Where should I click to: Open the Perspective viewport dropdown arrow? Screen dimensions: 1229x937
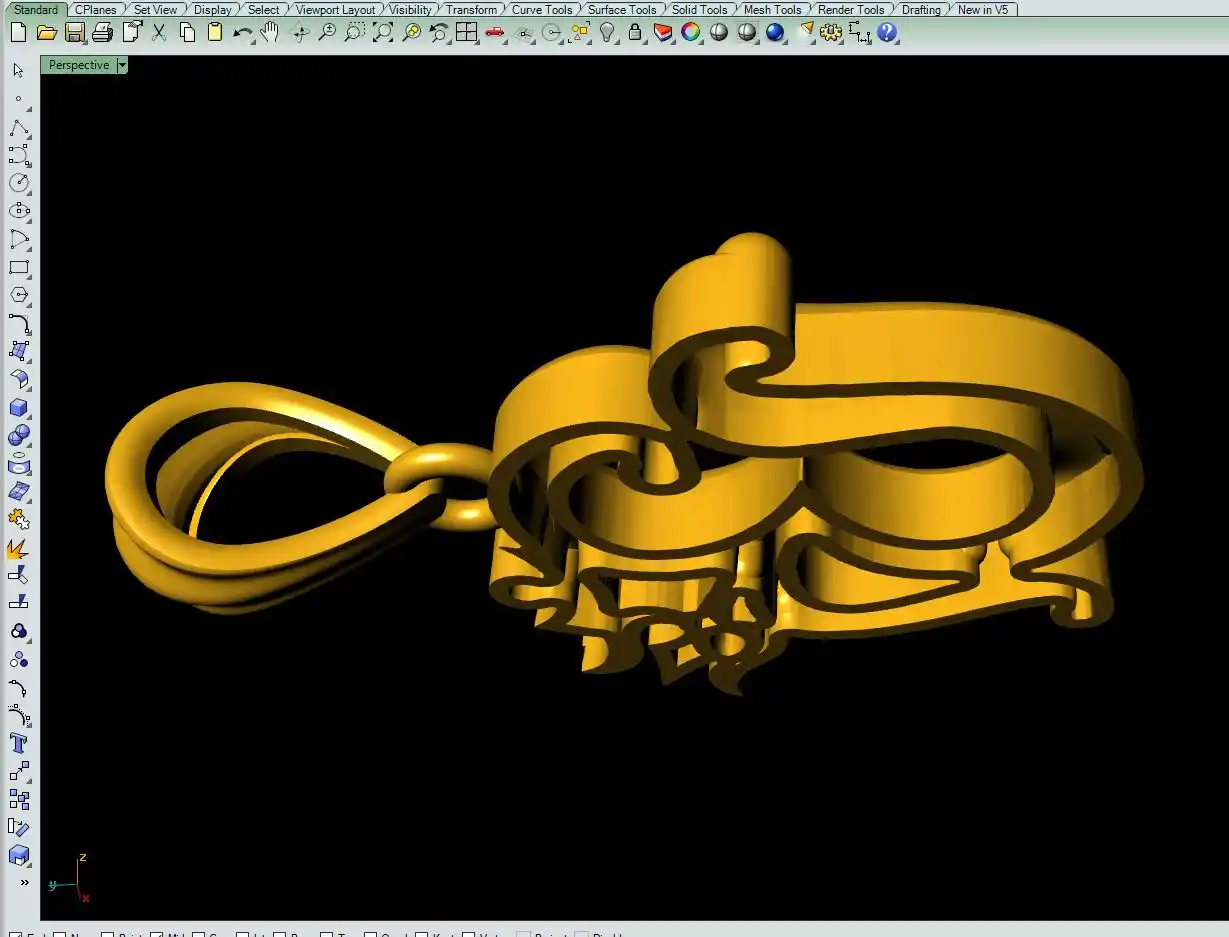[x=122, y=65]
